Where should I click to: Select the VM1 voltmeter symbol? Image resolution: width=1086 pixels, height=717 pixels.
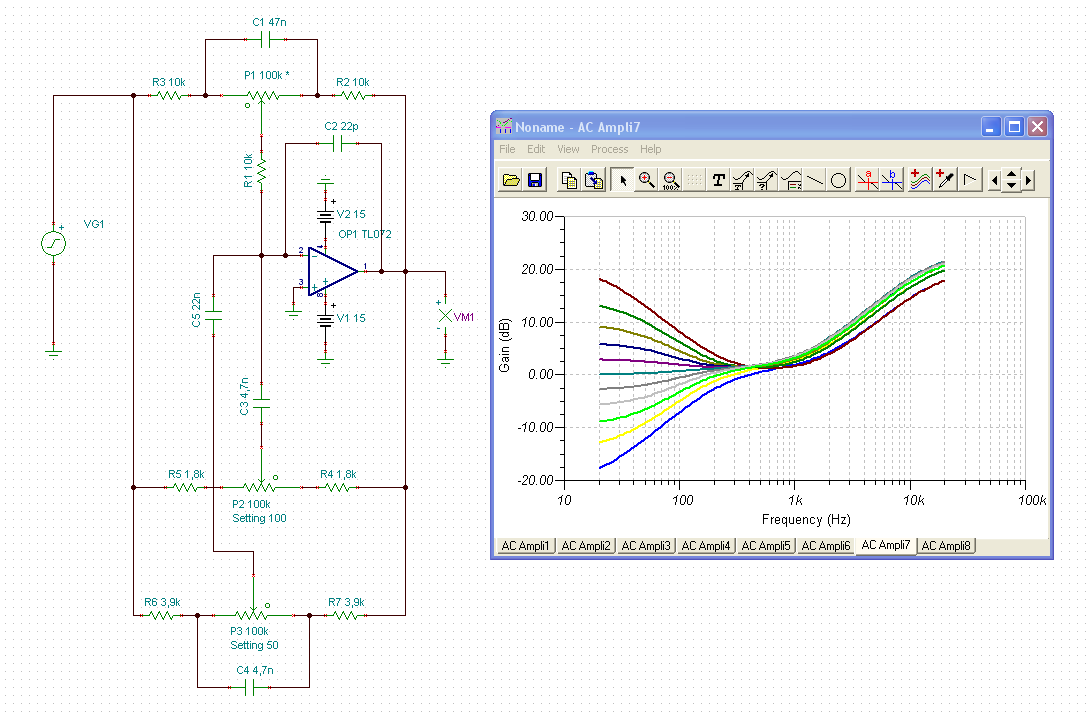pos(445,316)
